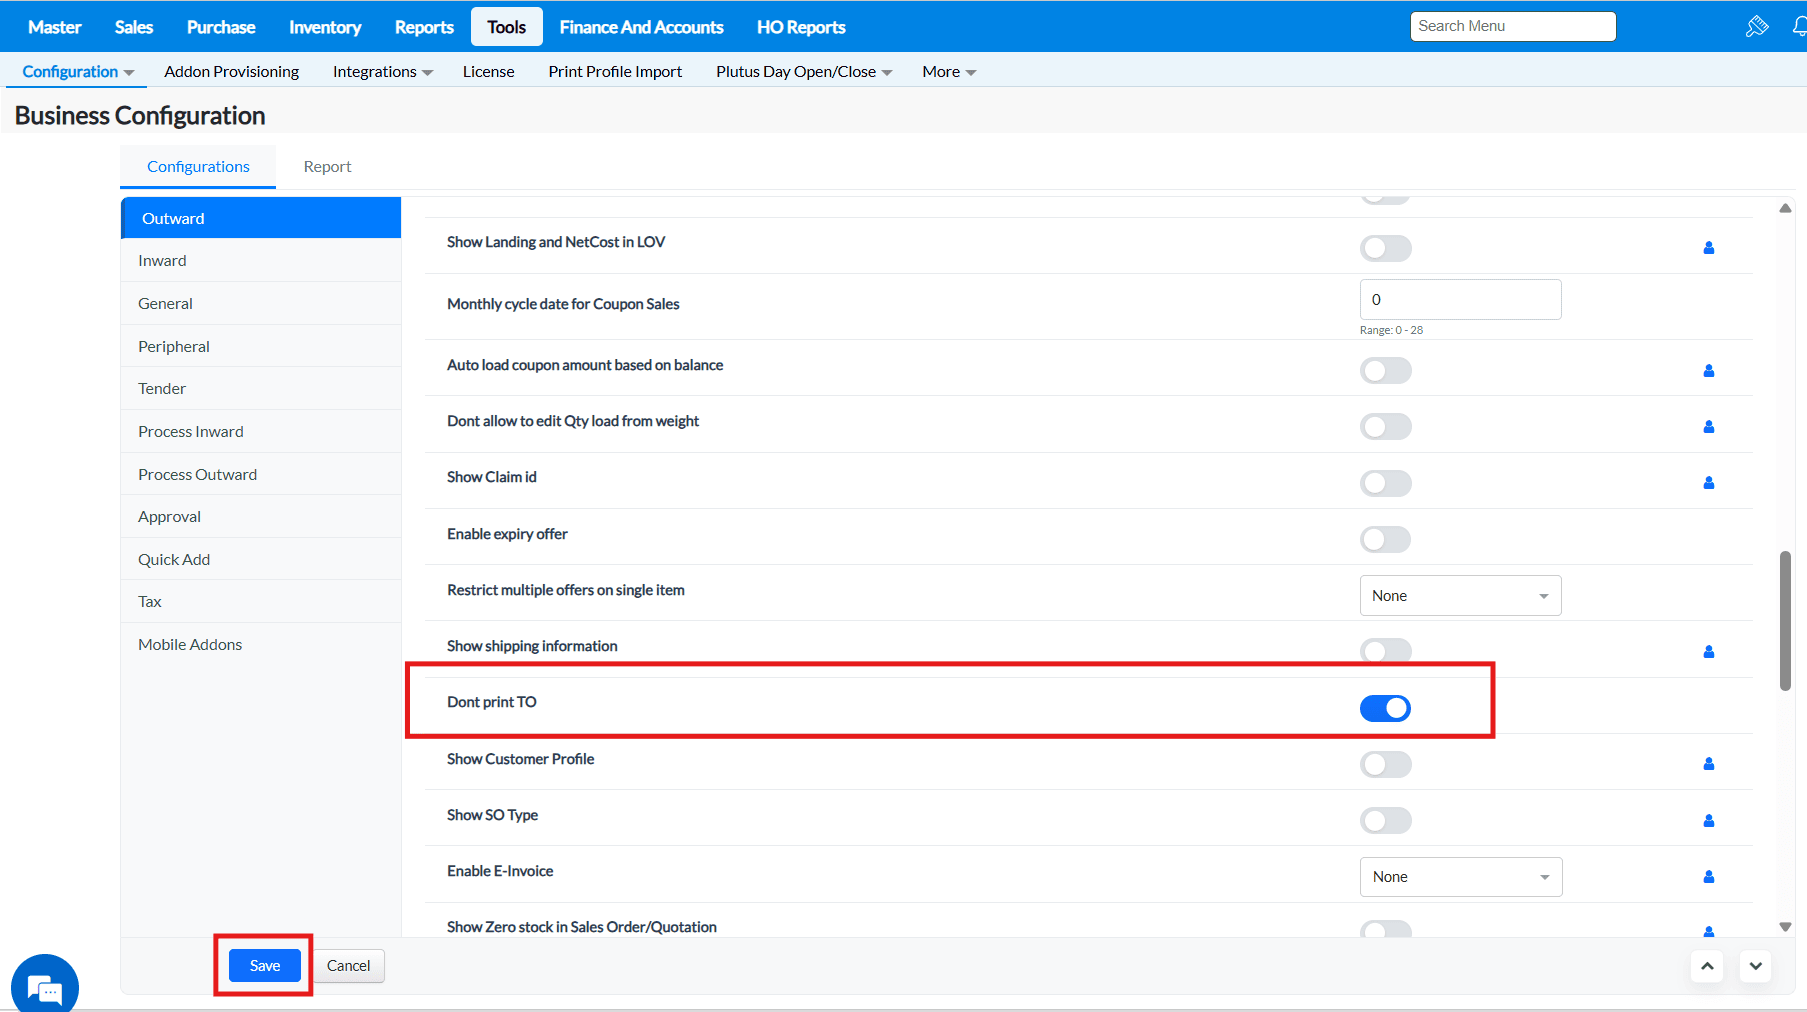Click the Search Menu field
The height and width of the screenshot is (1012, 1807).
coord(1513,26)
